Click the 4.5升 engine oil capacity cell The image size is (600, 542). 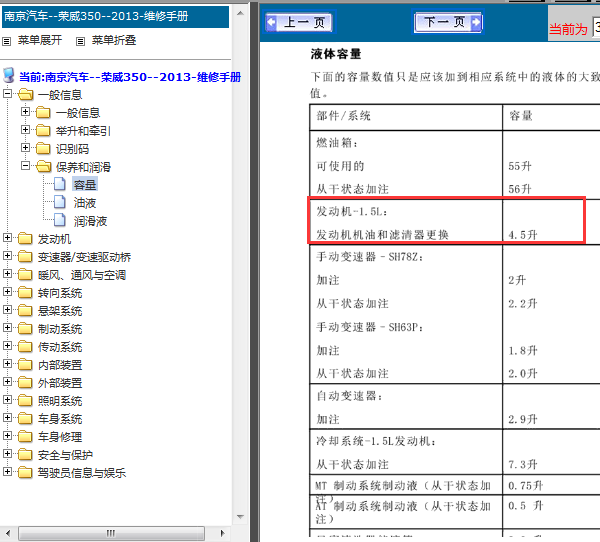pyautogui.click(x=523, y=235)
